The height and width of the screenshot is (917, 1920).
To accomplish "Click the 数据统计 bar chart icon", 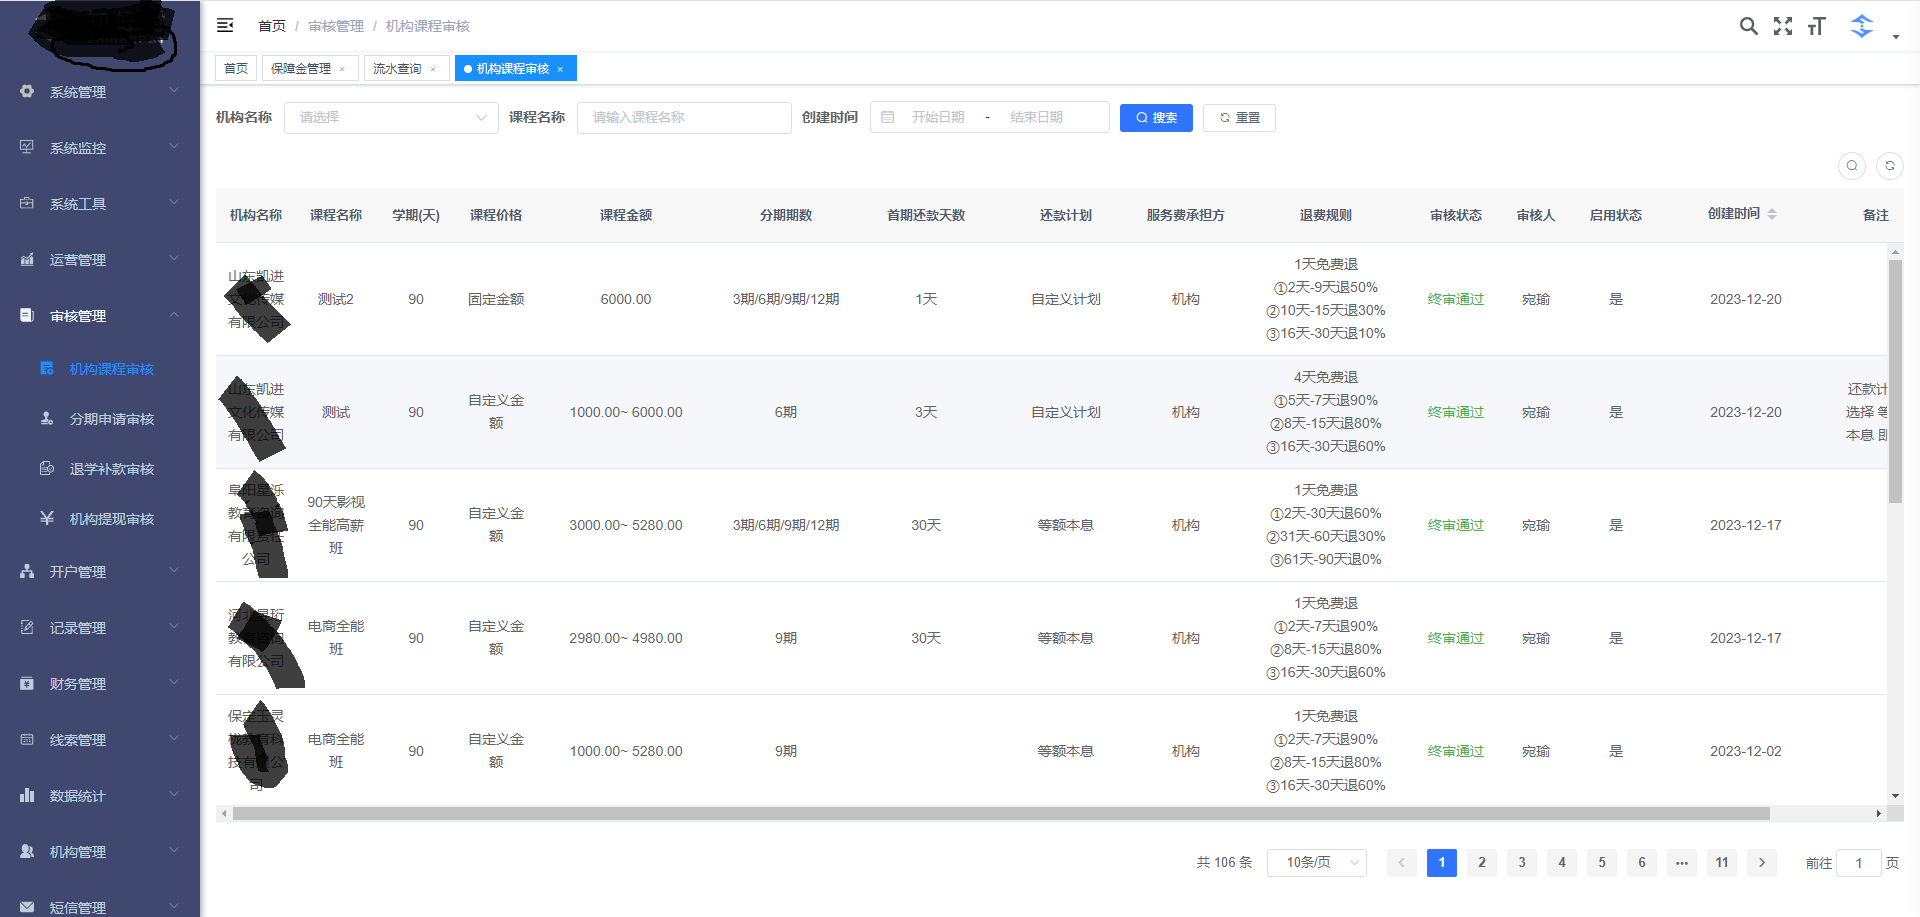I will click(x=27, y=795).
